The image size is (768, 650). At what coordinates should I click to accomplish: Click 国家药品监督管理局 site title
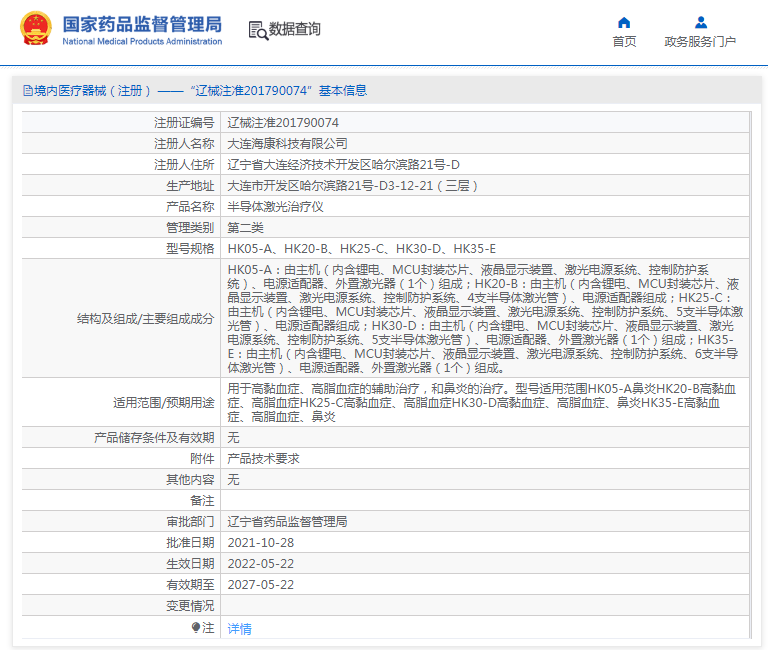pyautogui.click(x=142, y=24)
